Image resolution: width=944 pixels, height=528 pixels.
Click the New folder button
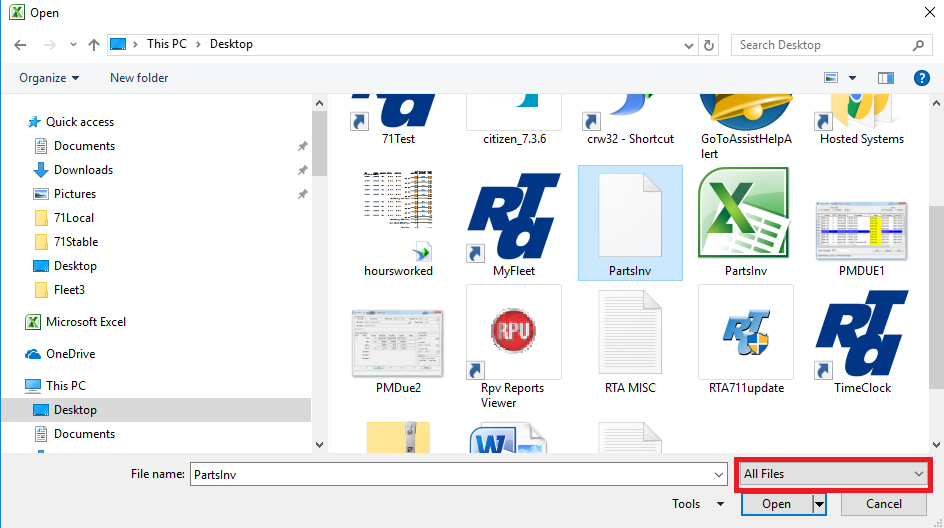coord(139,78)
